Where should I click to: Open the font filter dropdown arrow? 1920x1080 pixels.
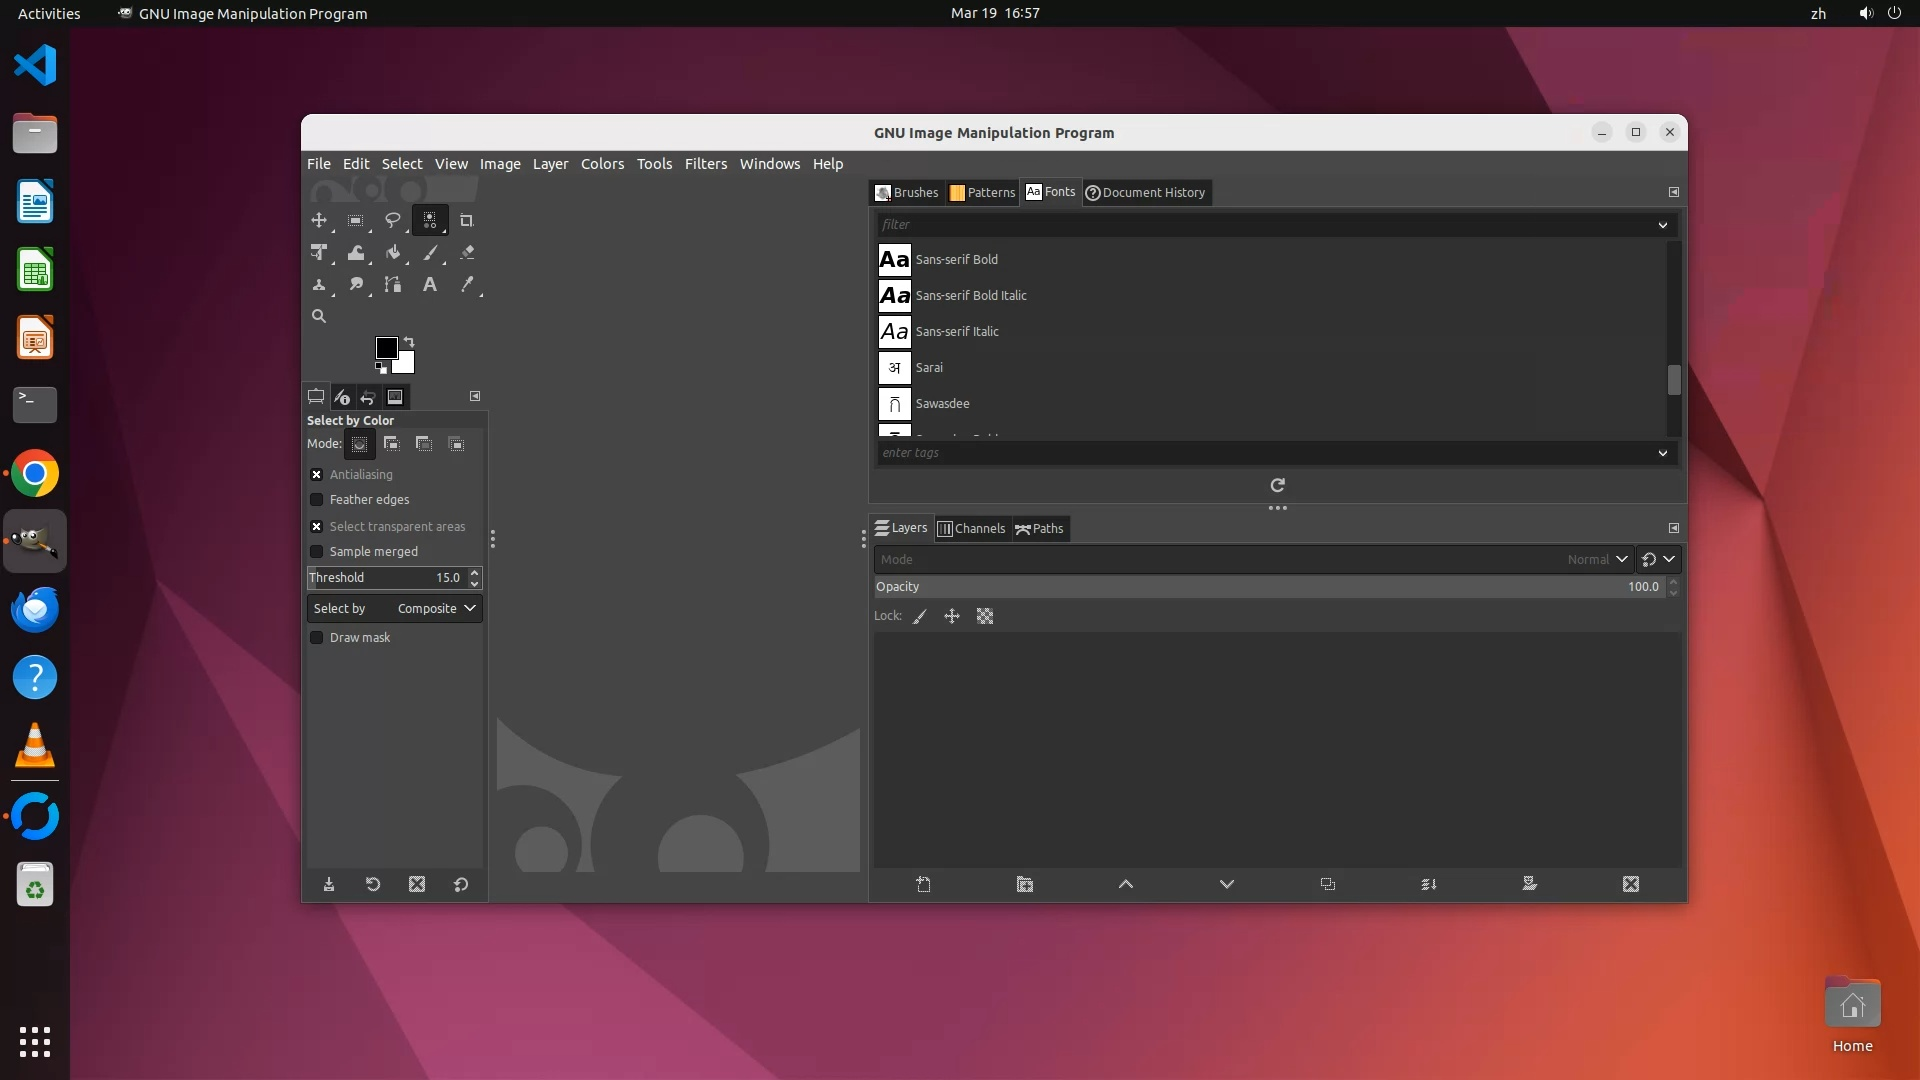1663,225
